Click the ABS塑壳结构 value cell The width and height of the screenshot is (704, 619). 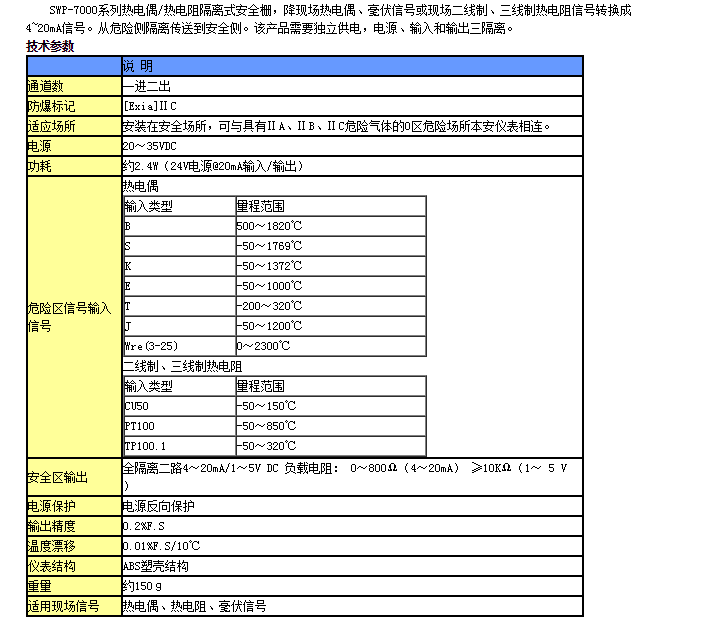[155, 566]
